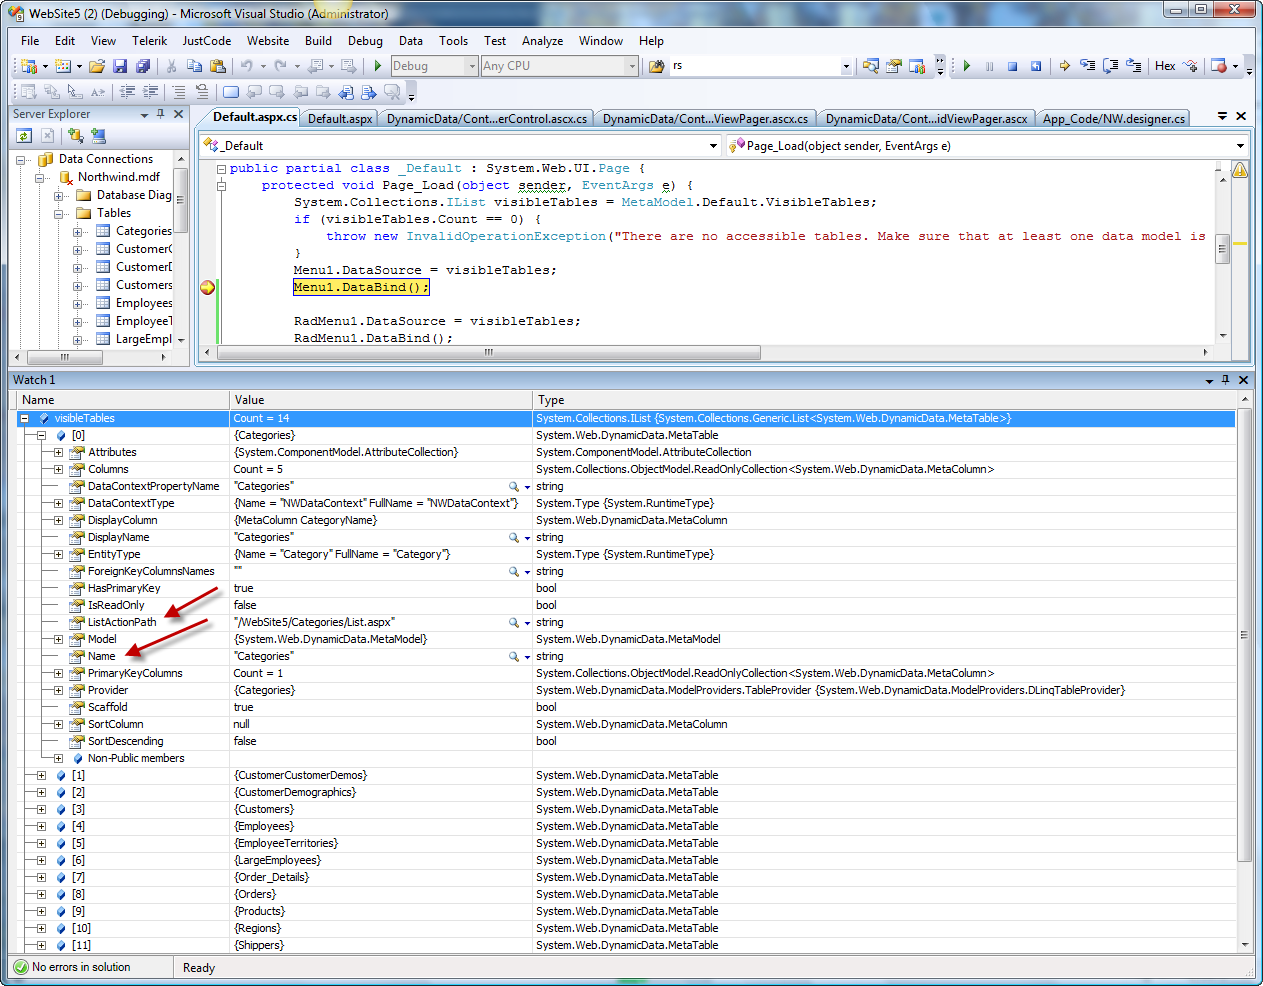The width and height of the screenshot is (1263, 986).
Task: Switch to App_Code/NW.designer.cs tab
Action: (x=1113, y=119)
